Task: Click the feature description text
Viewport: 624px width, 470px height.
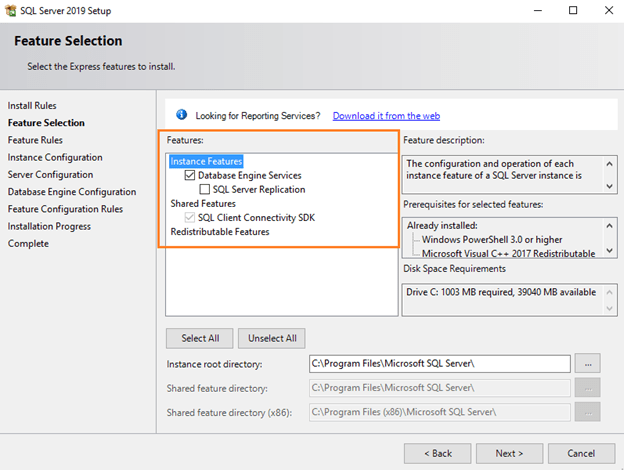Action: pyautogui.click(x=493, y=170)
